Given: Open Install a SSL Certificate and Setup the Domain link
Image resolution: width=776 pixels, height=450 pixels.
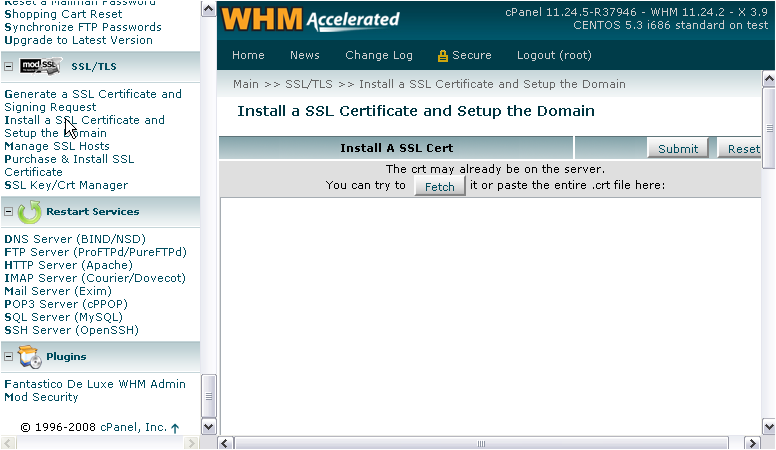Looking at the screenshot, I should (x=84, y=127).
